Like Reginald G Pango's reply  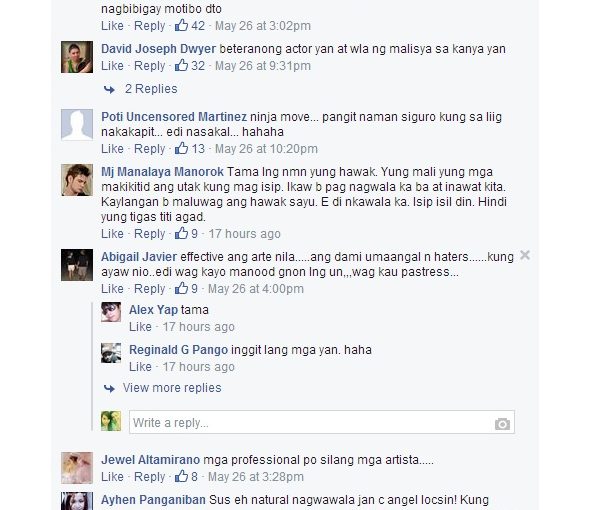coord(140,367)
